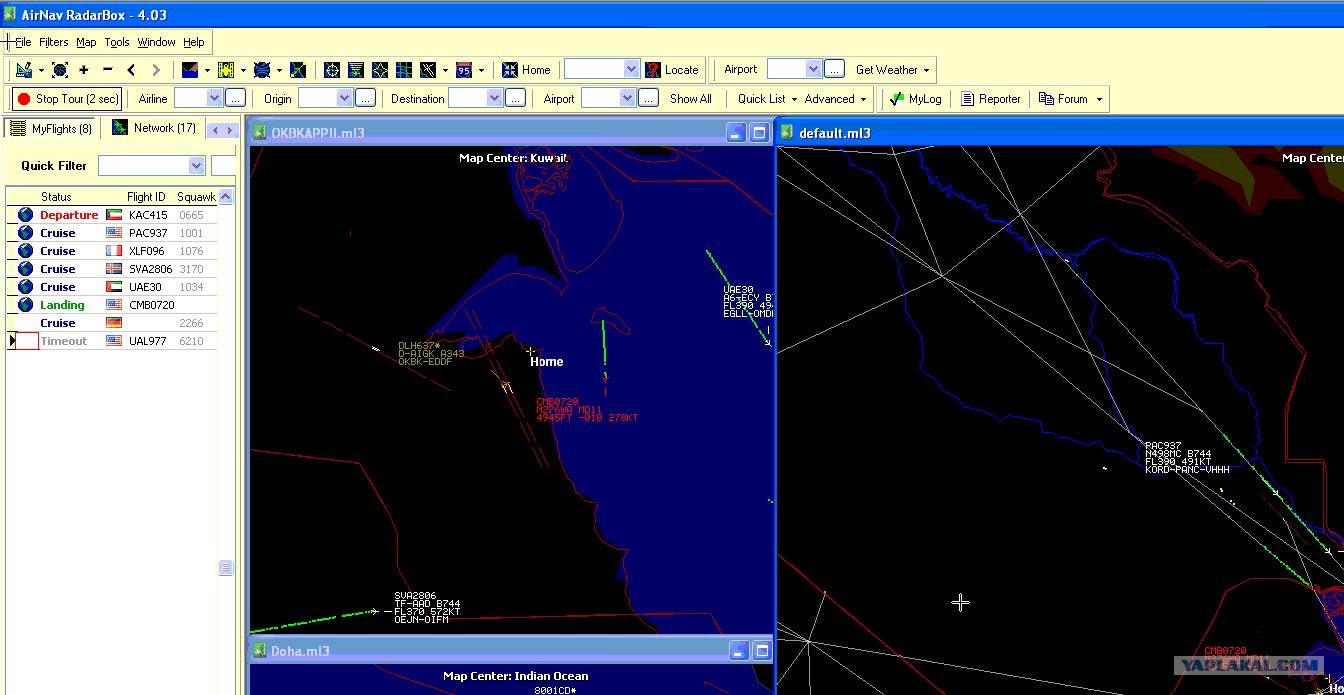Go to next map view arrow
1344x695 pixels.
point(155,70)
